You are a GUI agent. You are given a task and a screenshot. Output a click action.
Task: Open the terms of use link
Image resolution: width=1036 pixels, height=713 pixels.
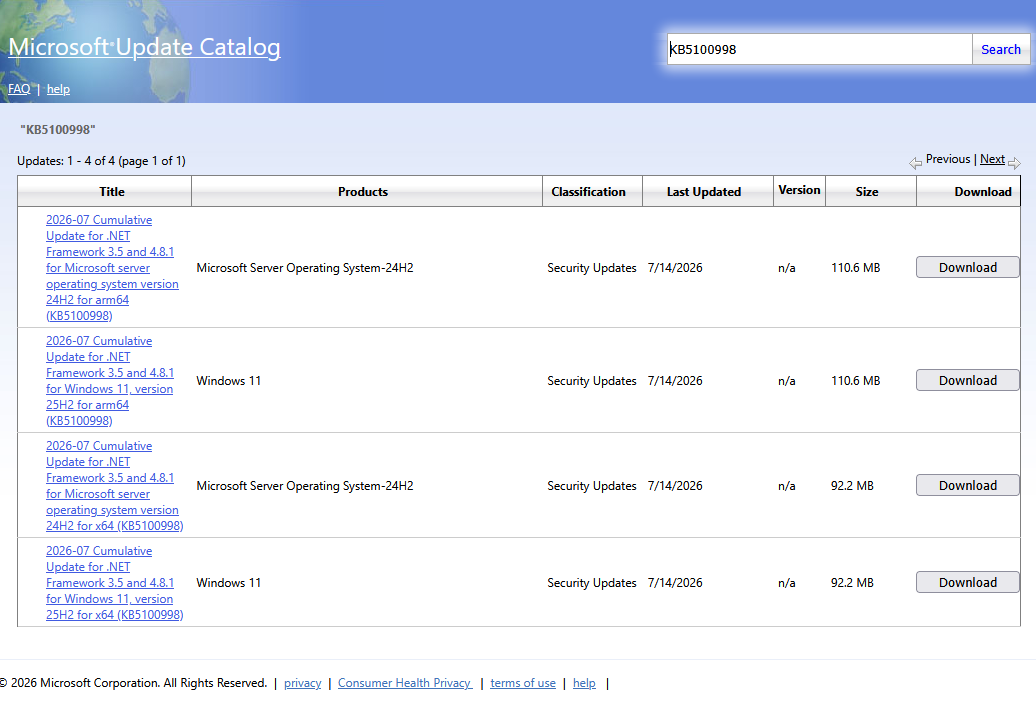pos(523,683)
